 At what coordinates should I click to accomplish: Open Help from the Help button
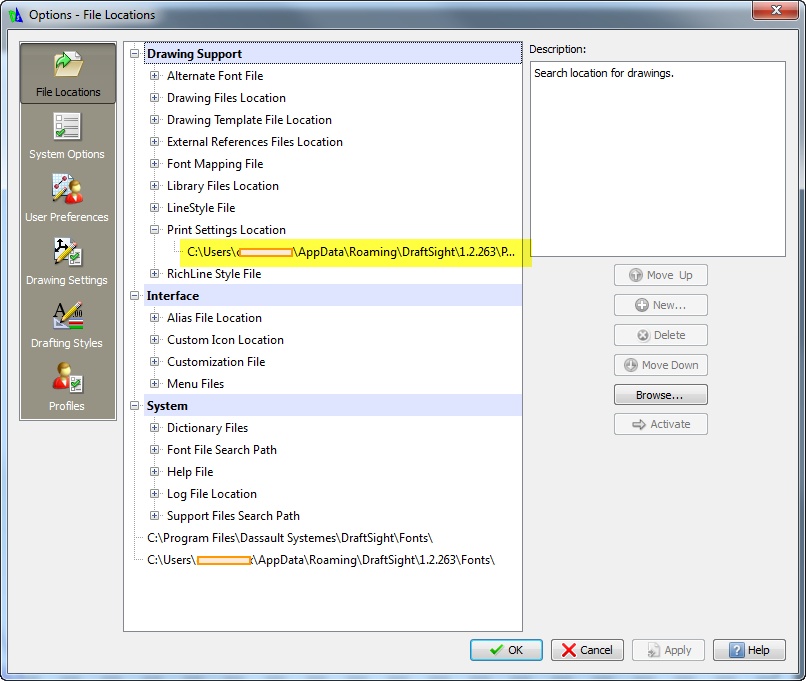point(749,650)
